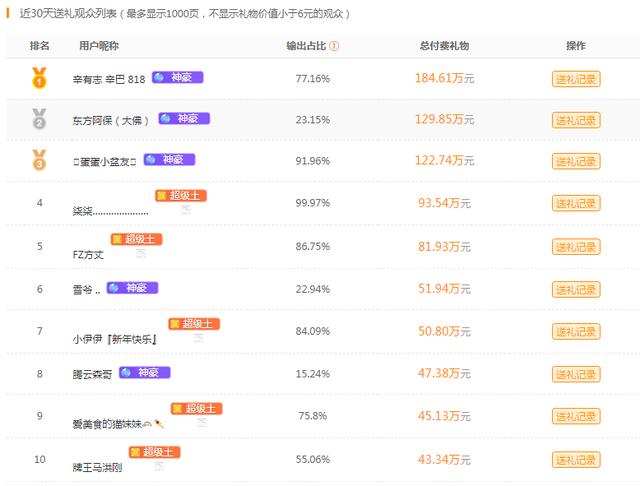Viewport: 640px width, 486px height.
Task: Click 超级土 badge above 牌王马洪刚
Action: click(154, 452)
